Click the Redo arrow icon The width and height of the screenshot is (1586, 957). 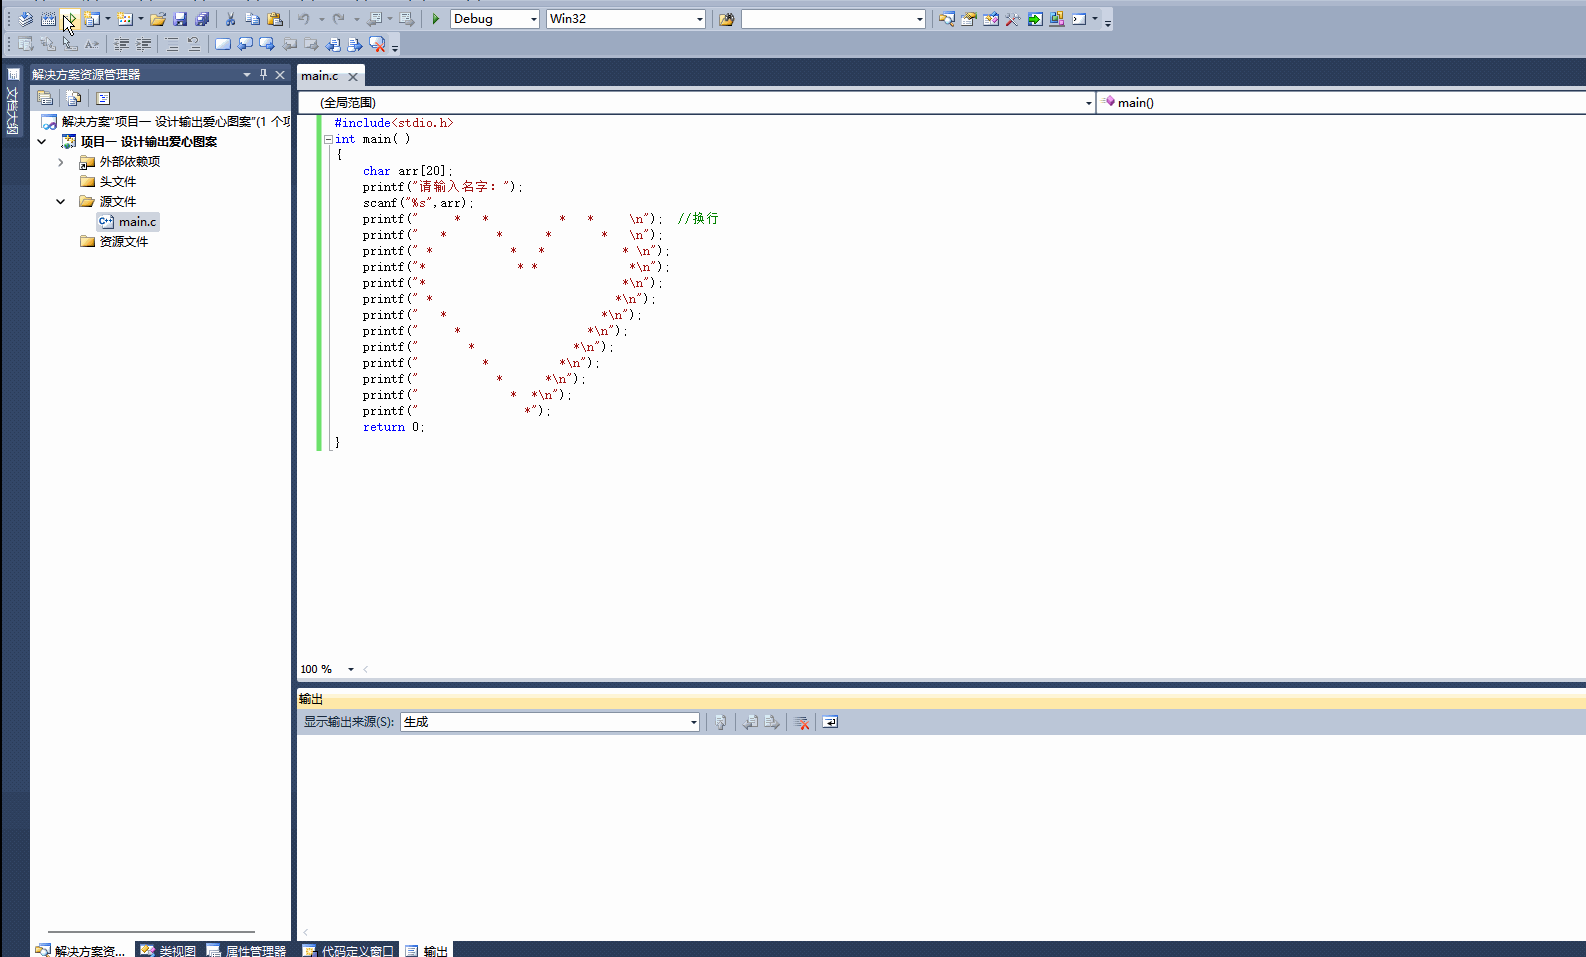[x=339, y=19]
